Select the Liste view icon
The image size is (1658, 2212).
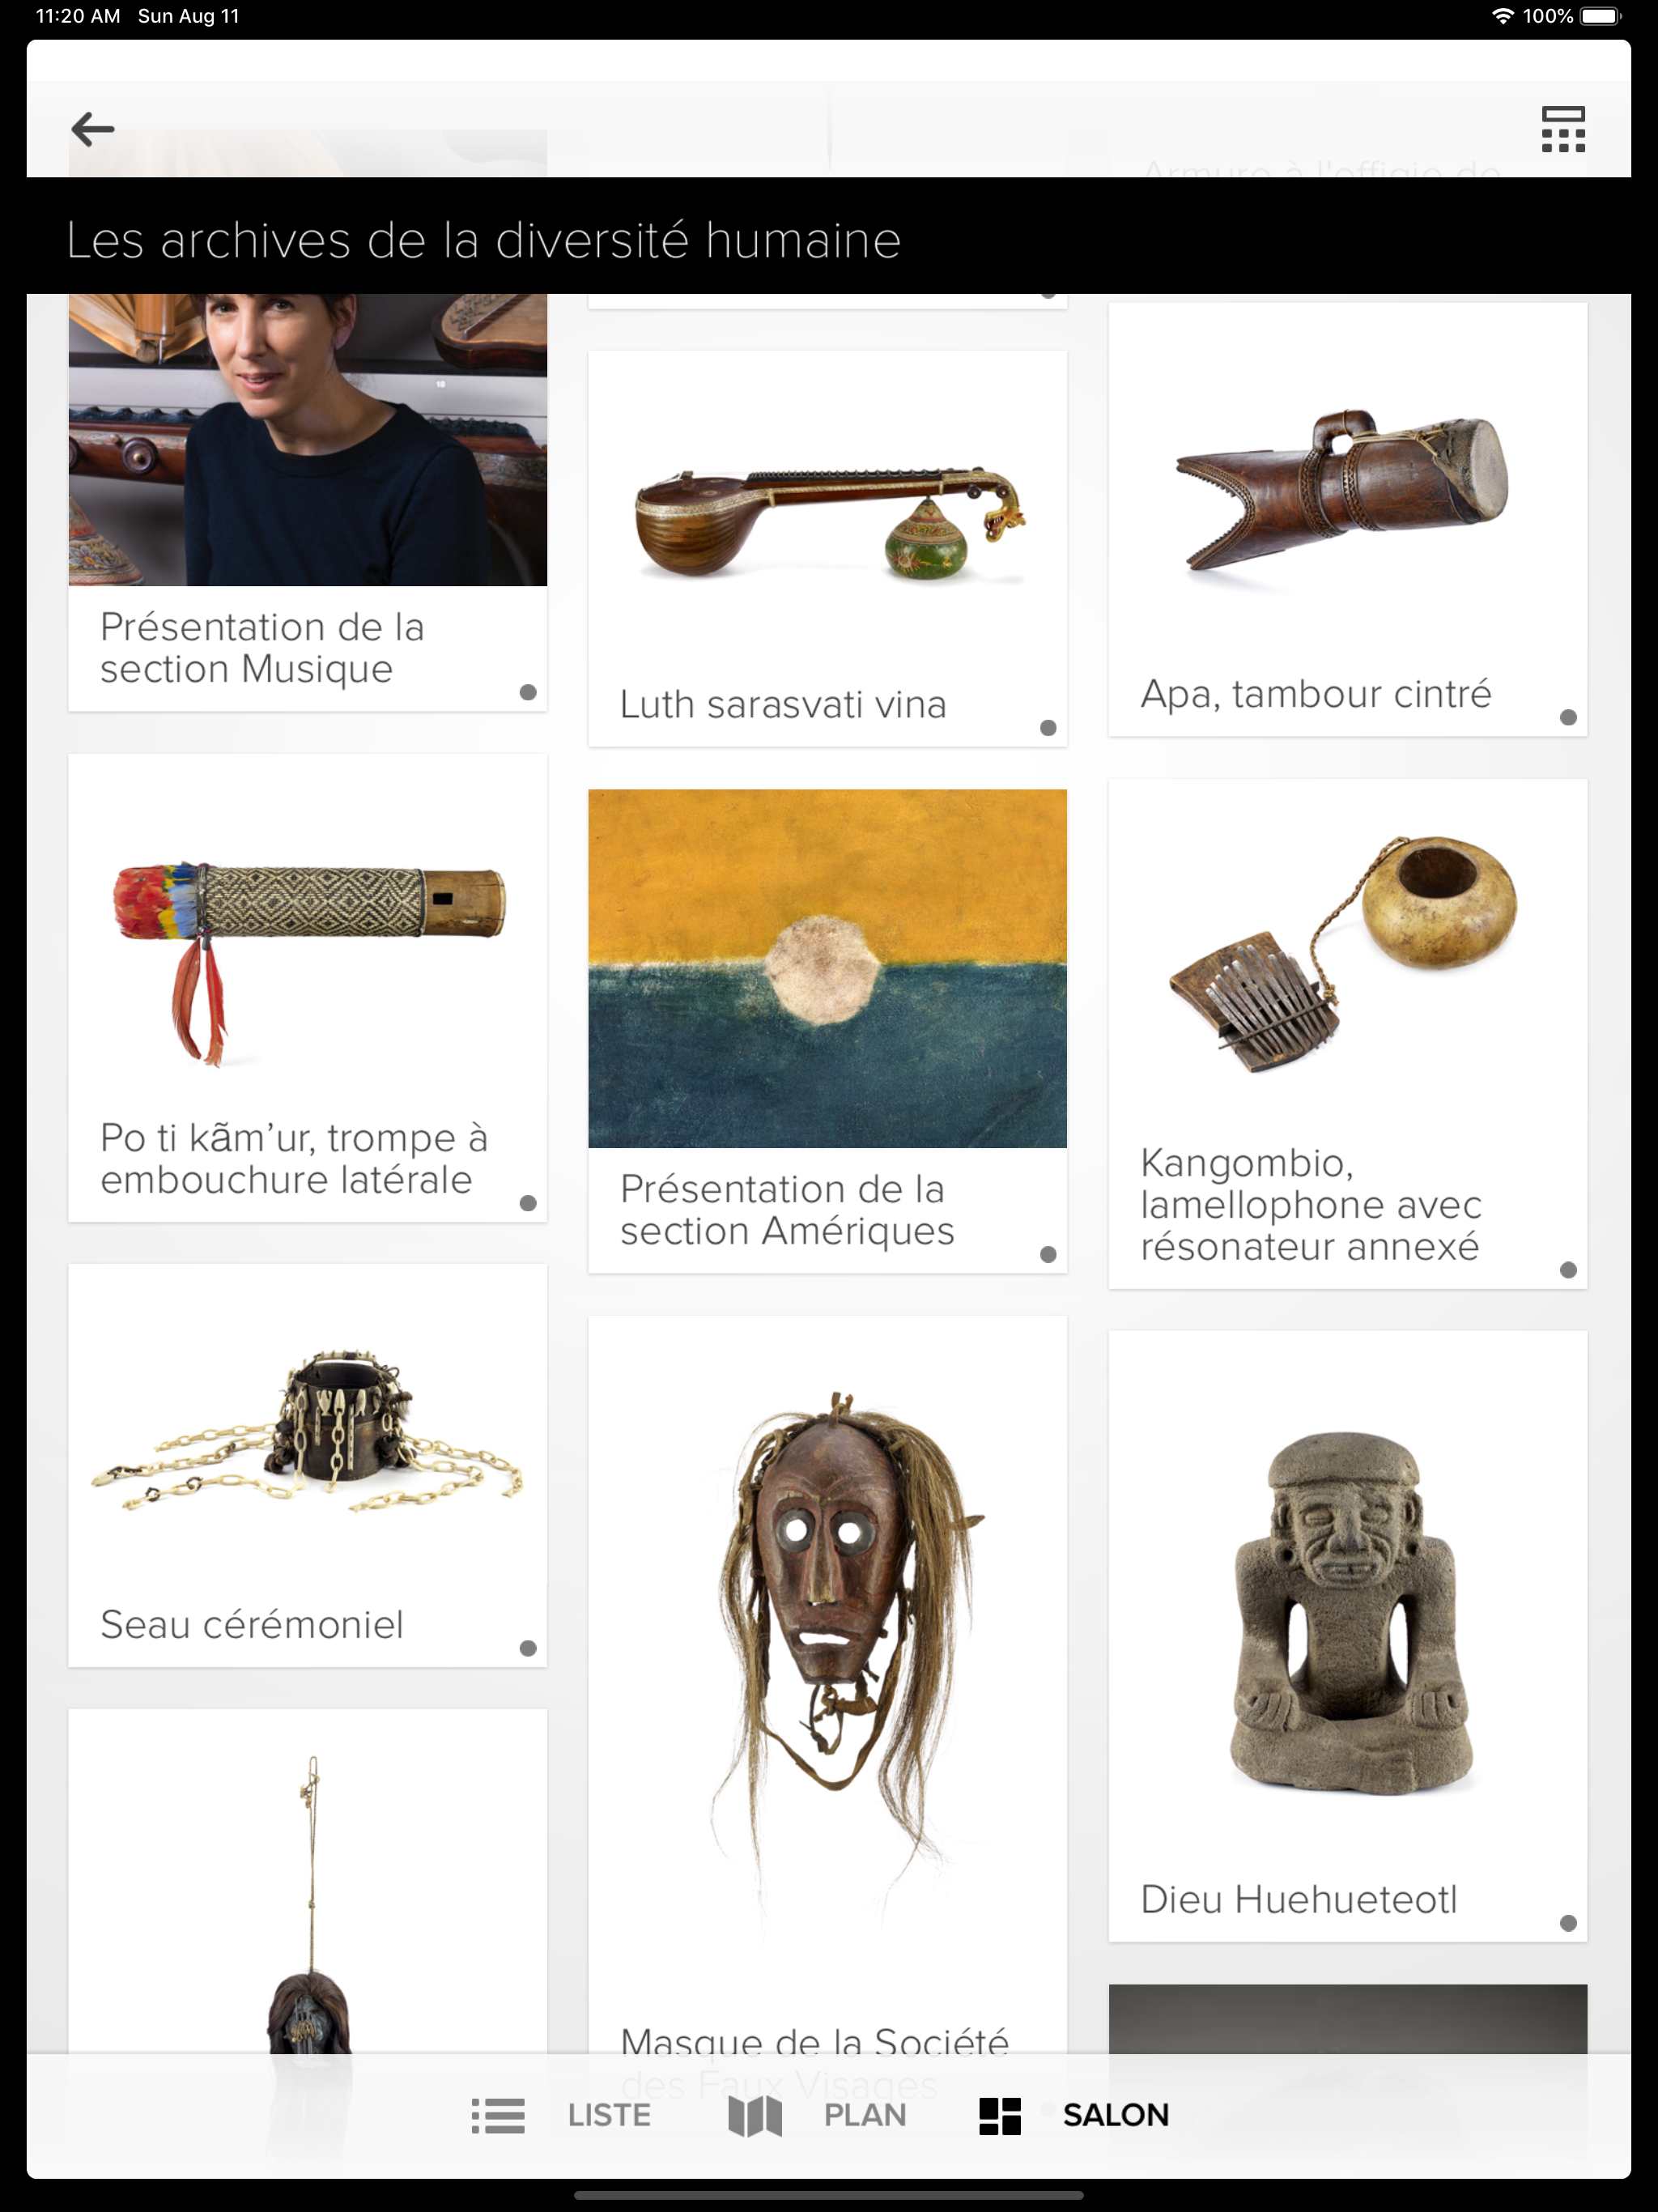(x=498, y=2115)
